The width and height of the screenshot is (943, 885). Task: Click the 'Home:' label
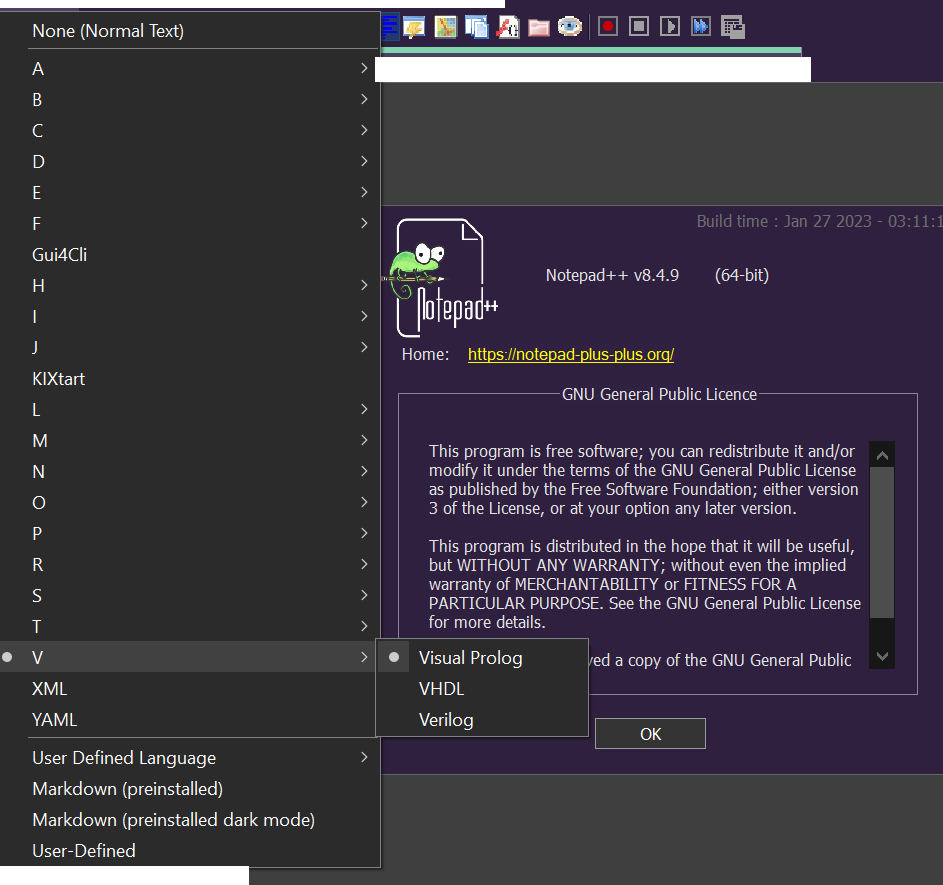click(x=425, y=355)
